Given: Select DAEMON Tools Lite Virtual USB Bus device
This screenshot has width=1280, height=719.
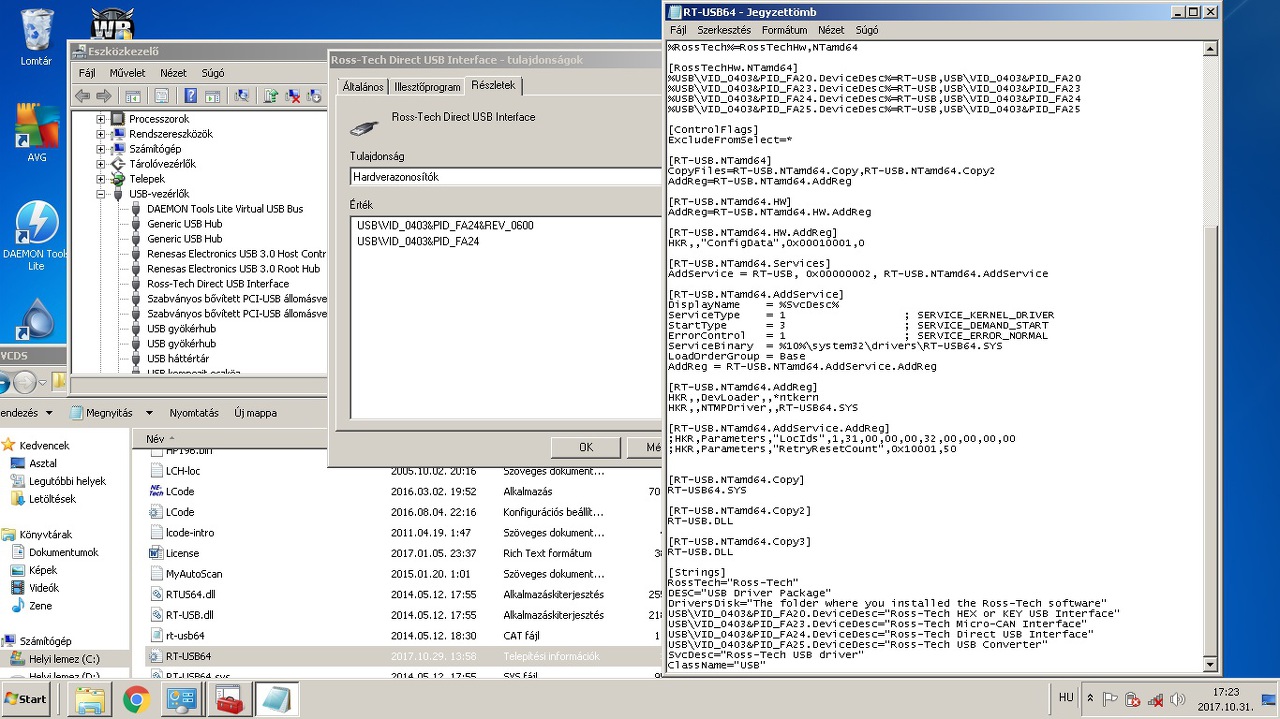Looking at the screenshot, I should [x=225, y=209].
